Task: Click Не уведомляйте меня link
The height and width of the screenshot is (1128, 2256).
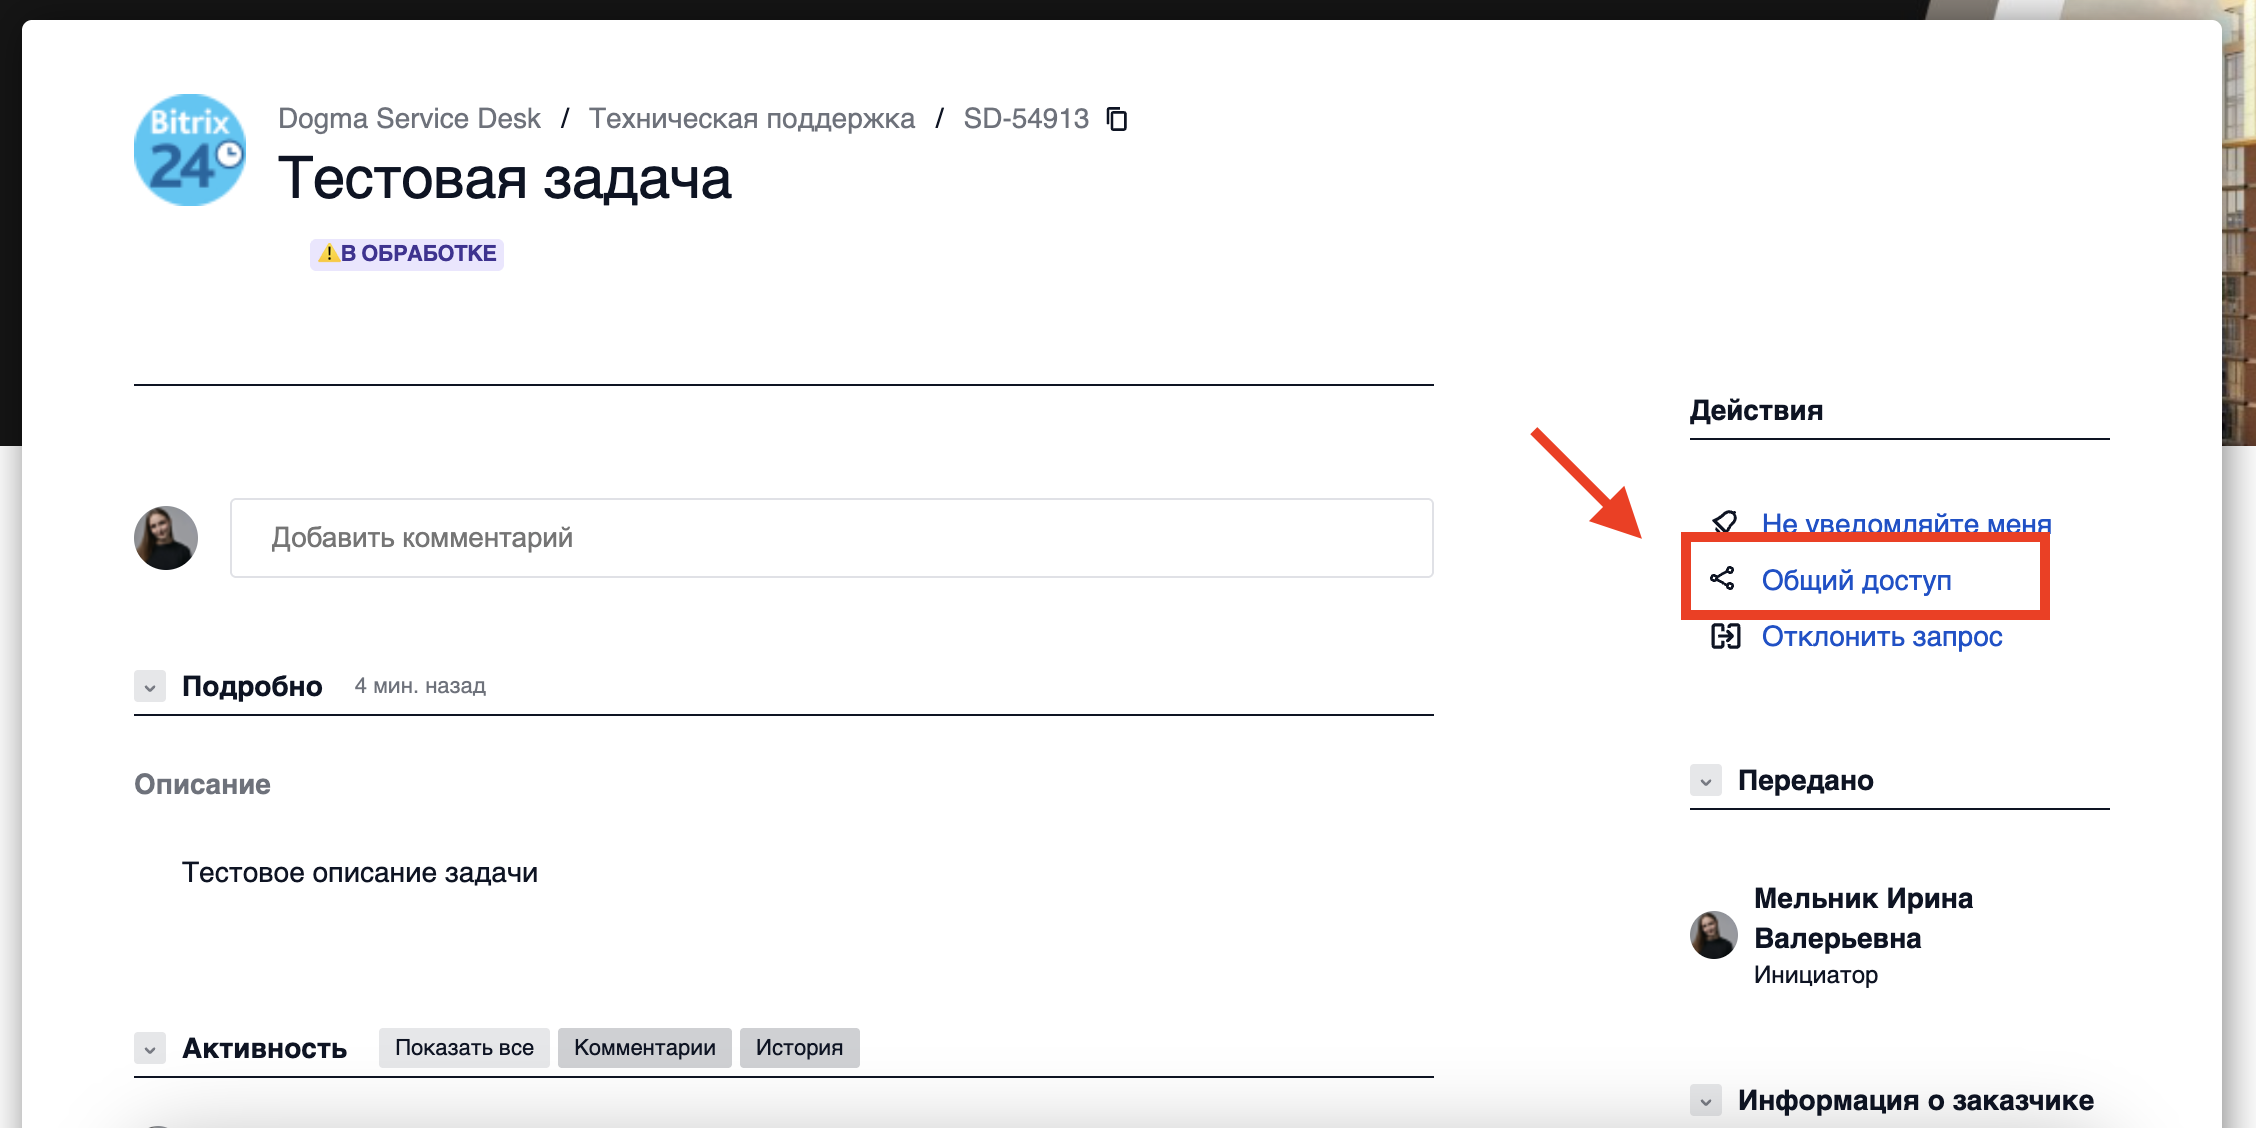Action: pos(1906,522)
